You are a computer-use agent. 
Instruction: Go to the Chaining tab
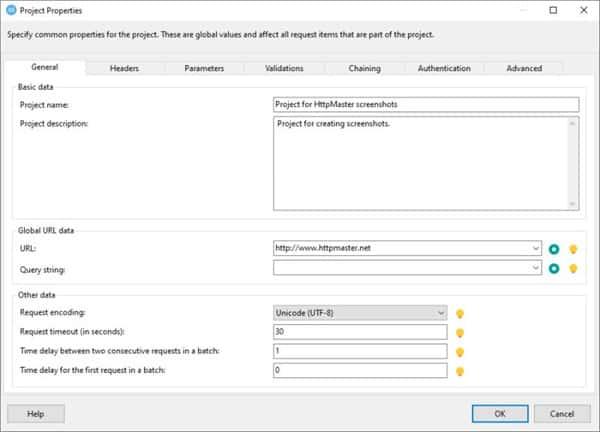[x=364, y=68]
